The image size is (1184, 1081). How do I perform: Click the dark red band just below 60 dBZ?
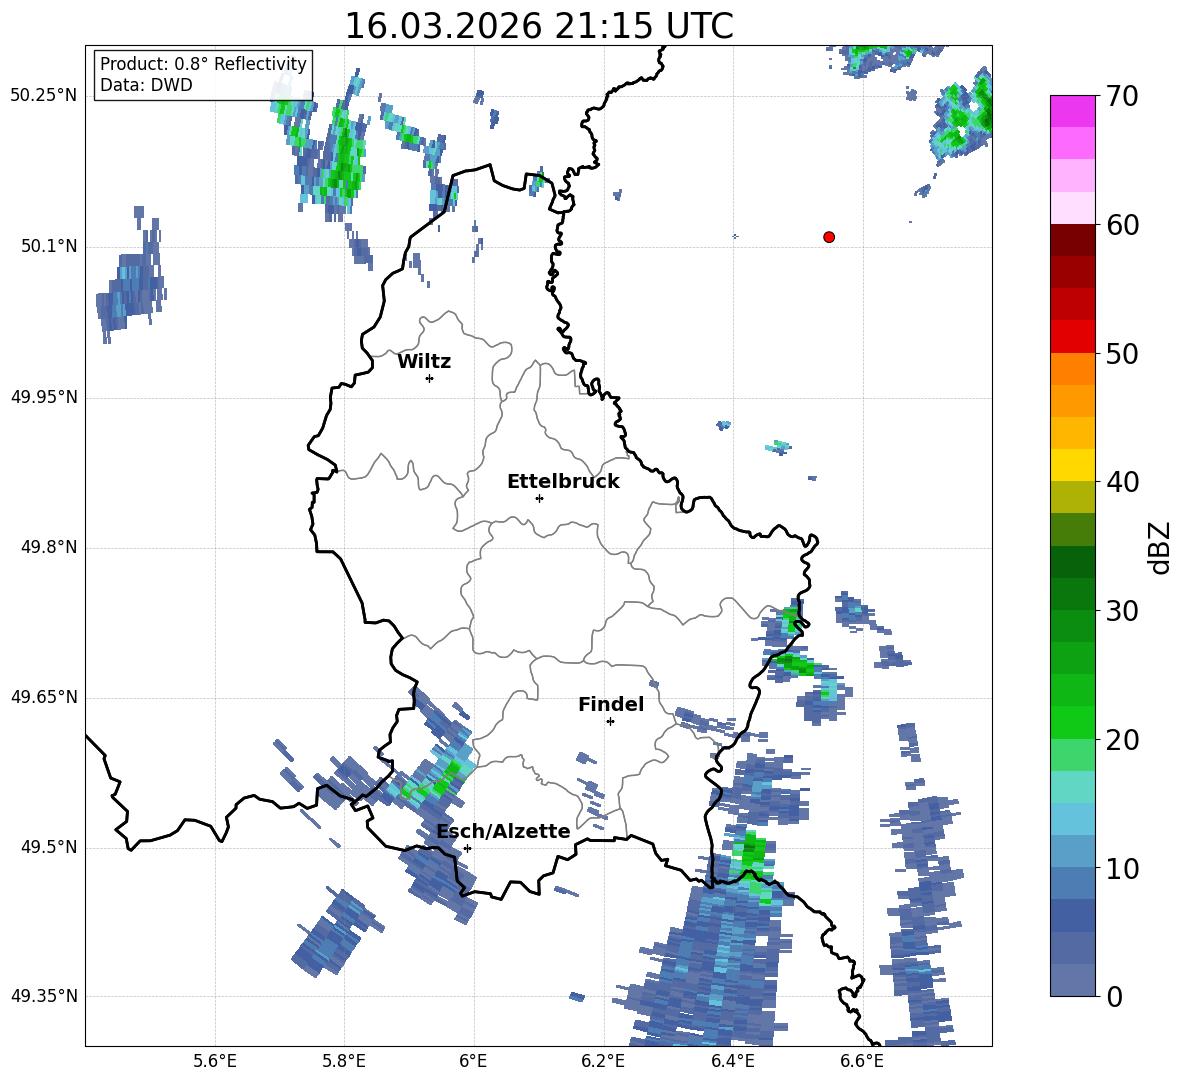tap(1072, 240)
